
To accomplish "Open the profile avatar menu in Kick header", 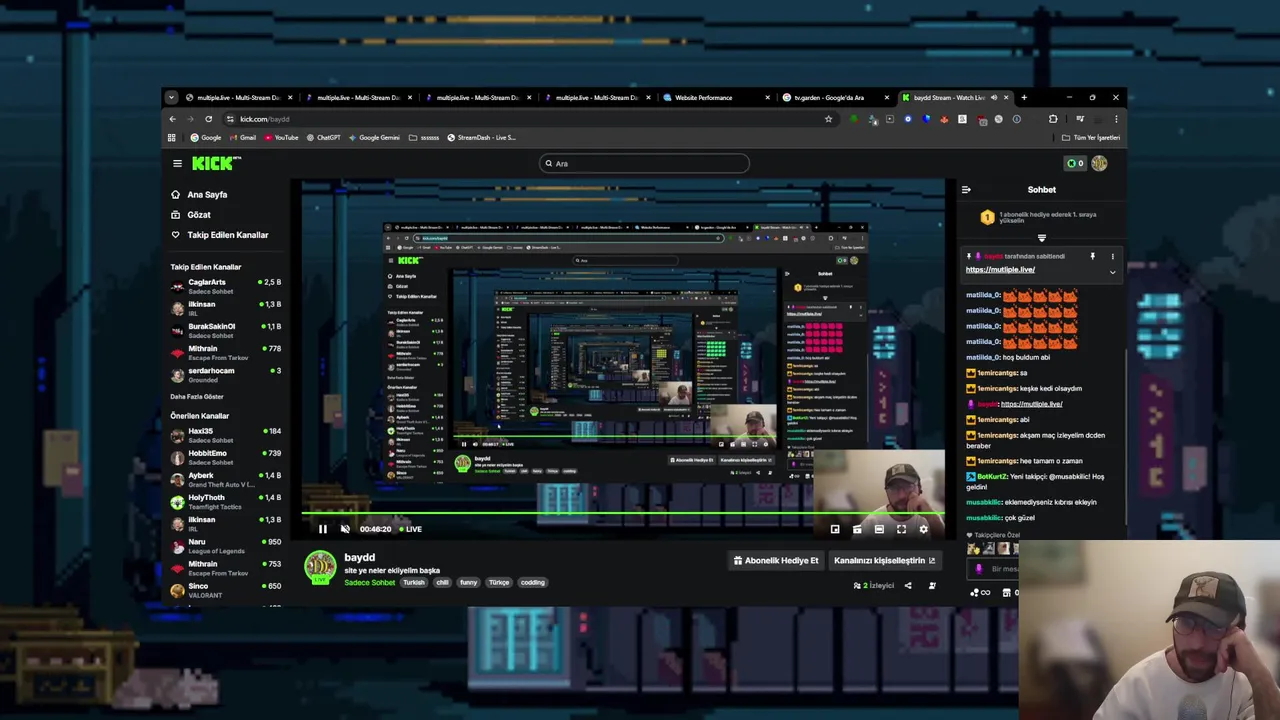I will [1099, 163].
